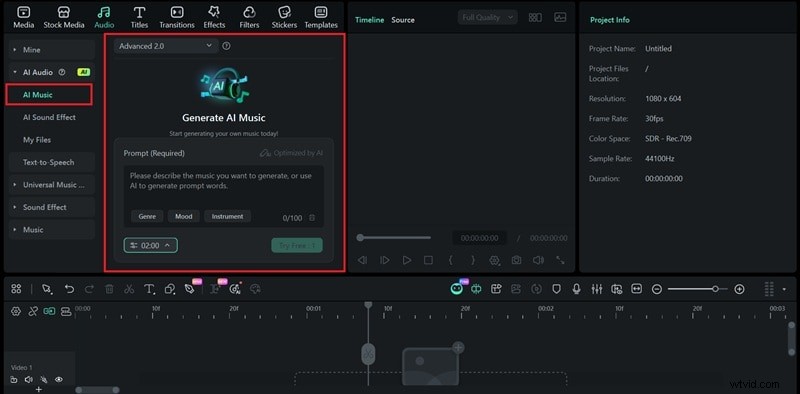800x394 pixels.
Task: Select the Media tab
Action: 23,17
